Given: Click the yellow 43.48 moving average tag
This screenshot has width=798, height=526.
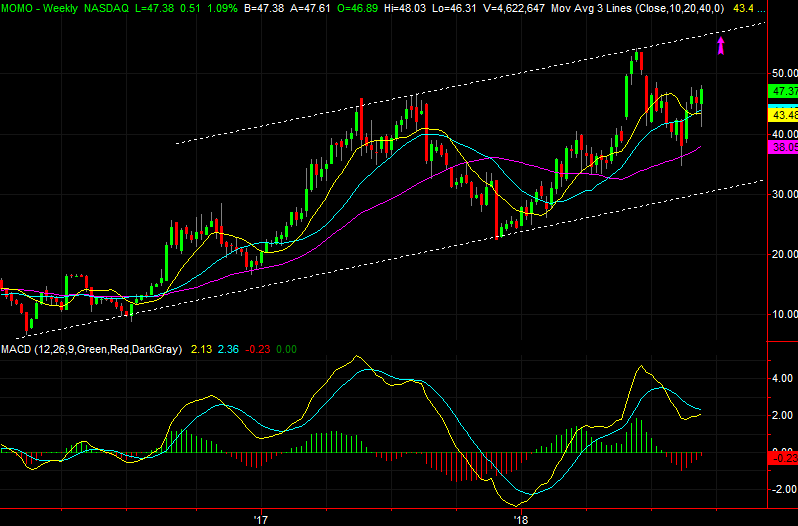Looking at the screenshot, I should pos(781,115).
